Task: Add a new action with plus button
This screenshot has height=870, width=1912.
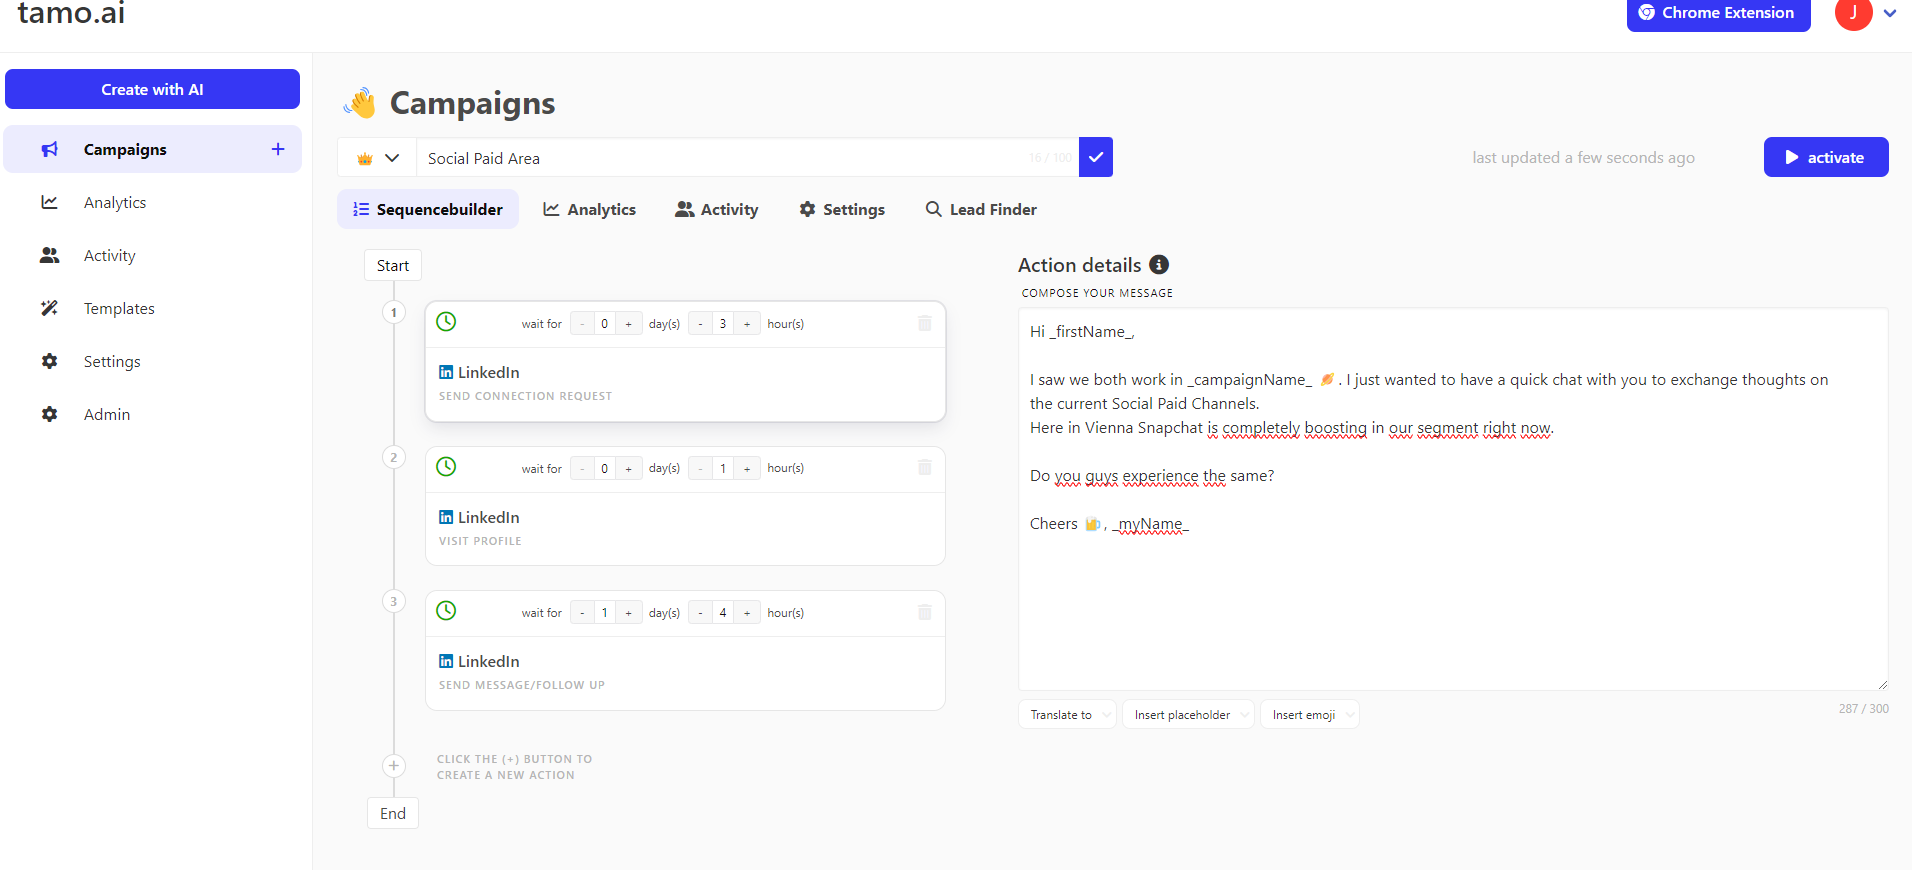Action: pyautogui.click(x=394, y=766)
